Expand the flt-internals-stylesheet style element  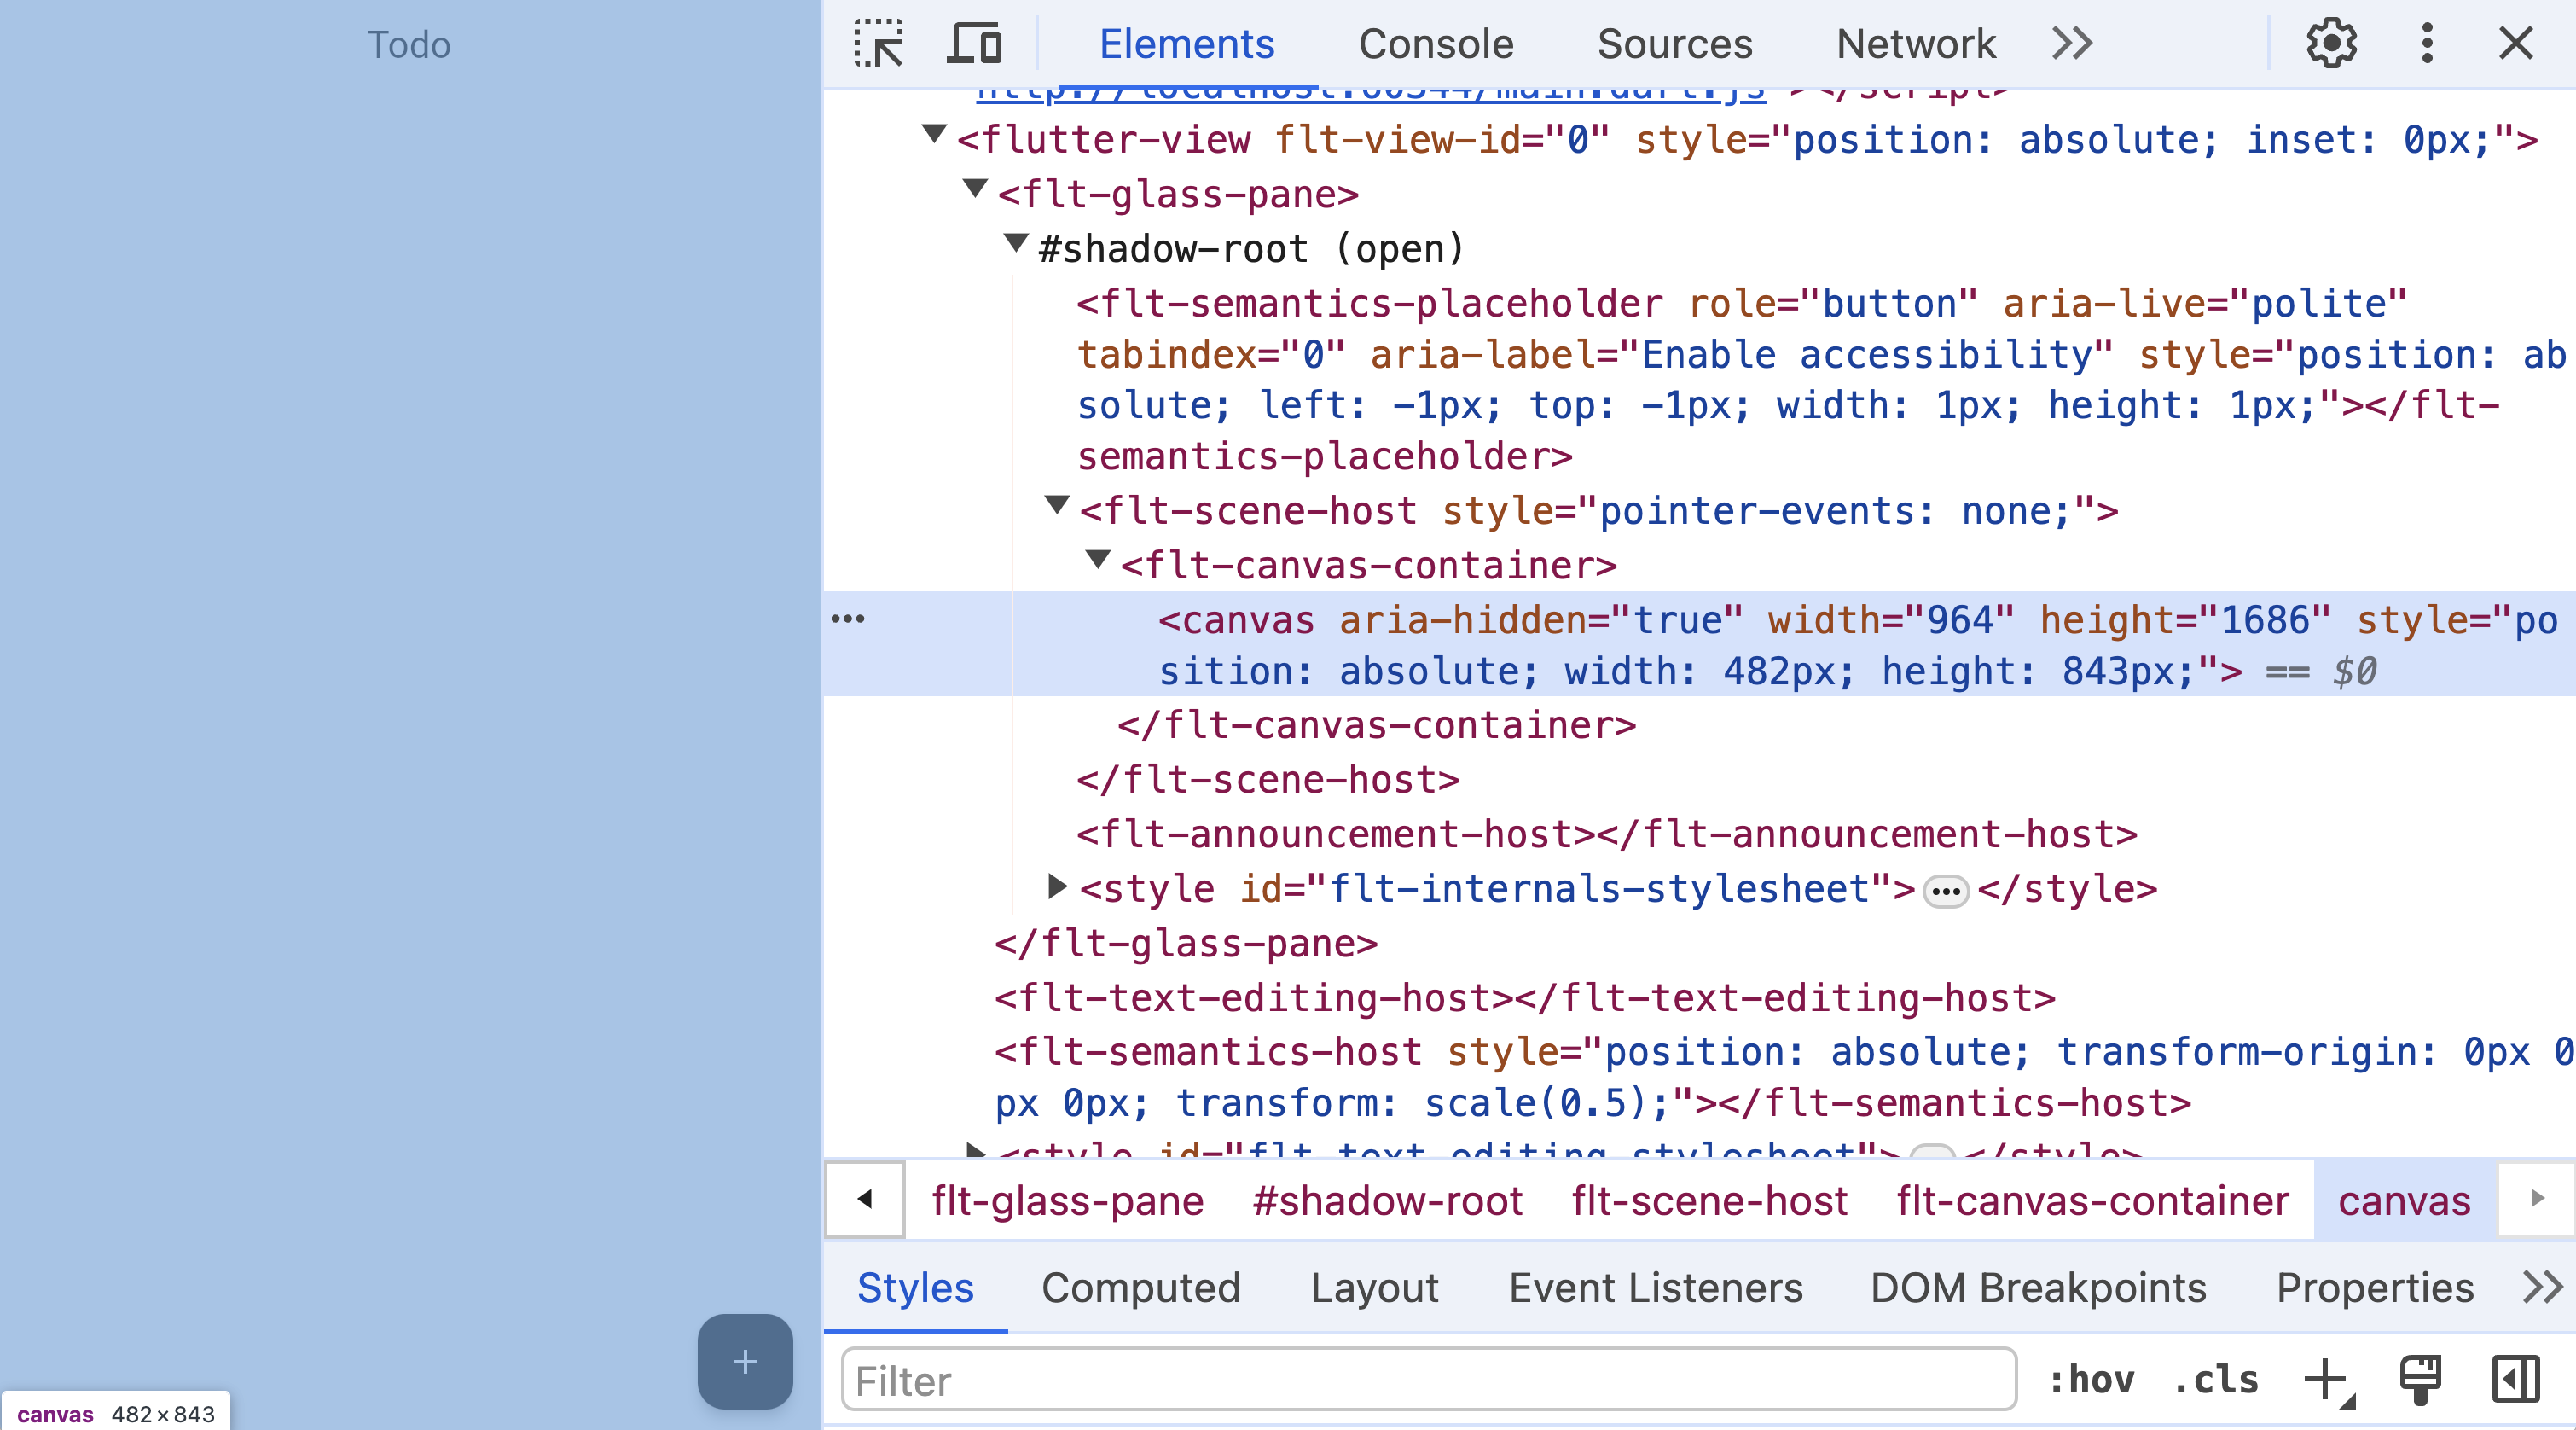pos(1056,888)
